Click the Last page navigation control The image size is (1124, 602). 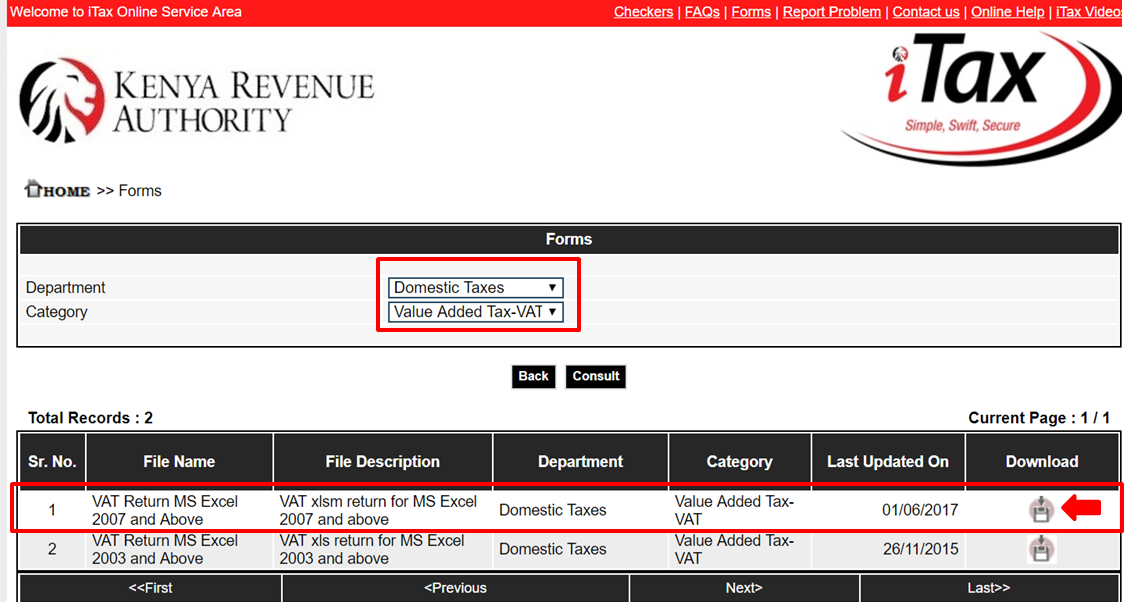coord(988,588)
